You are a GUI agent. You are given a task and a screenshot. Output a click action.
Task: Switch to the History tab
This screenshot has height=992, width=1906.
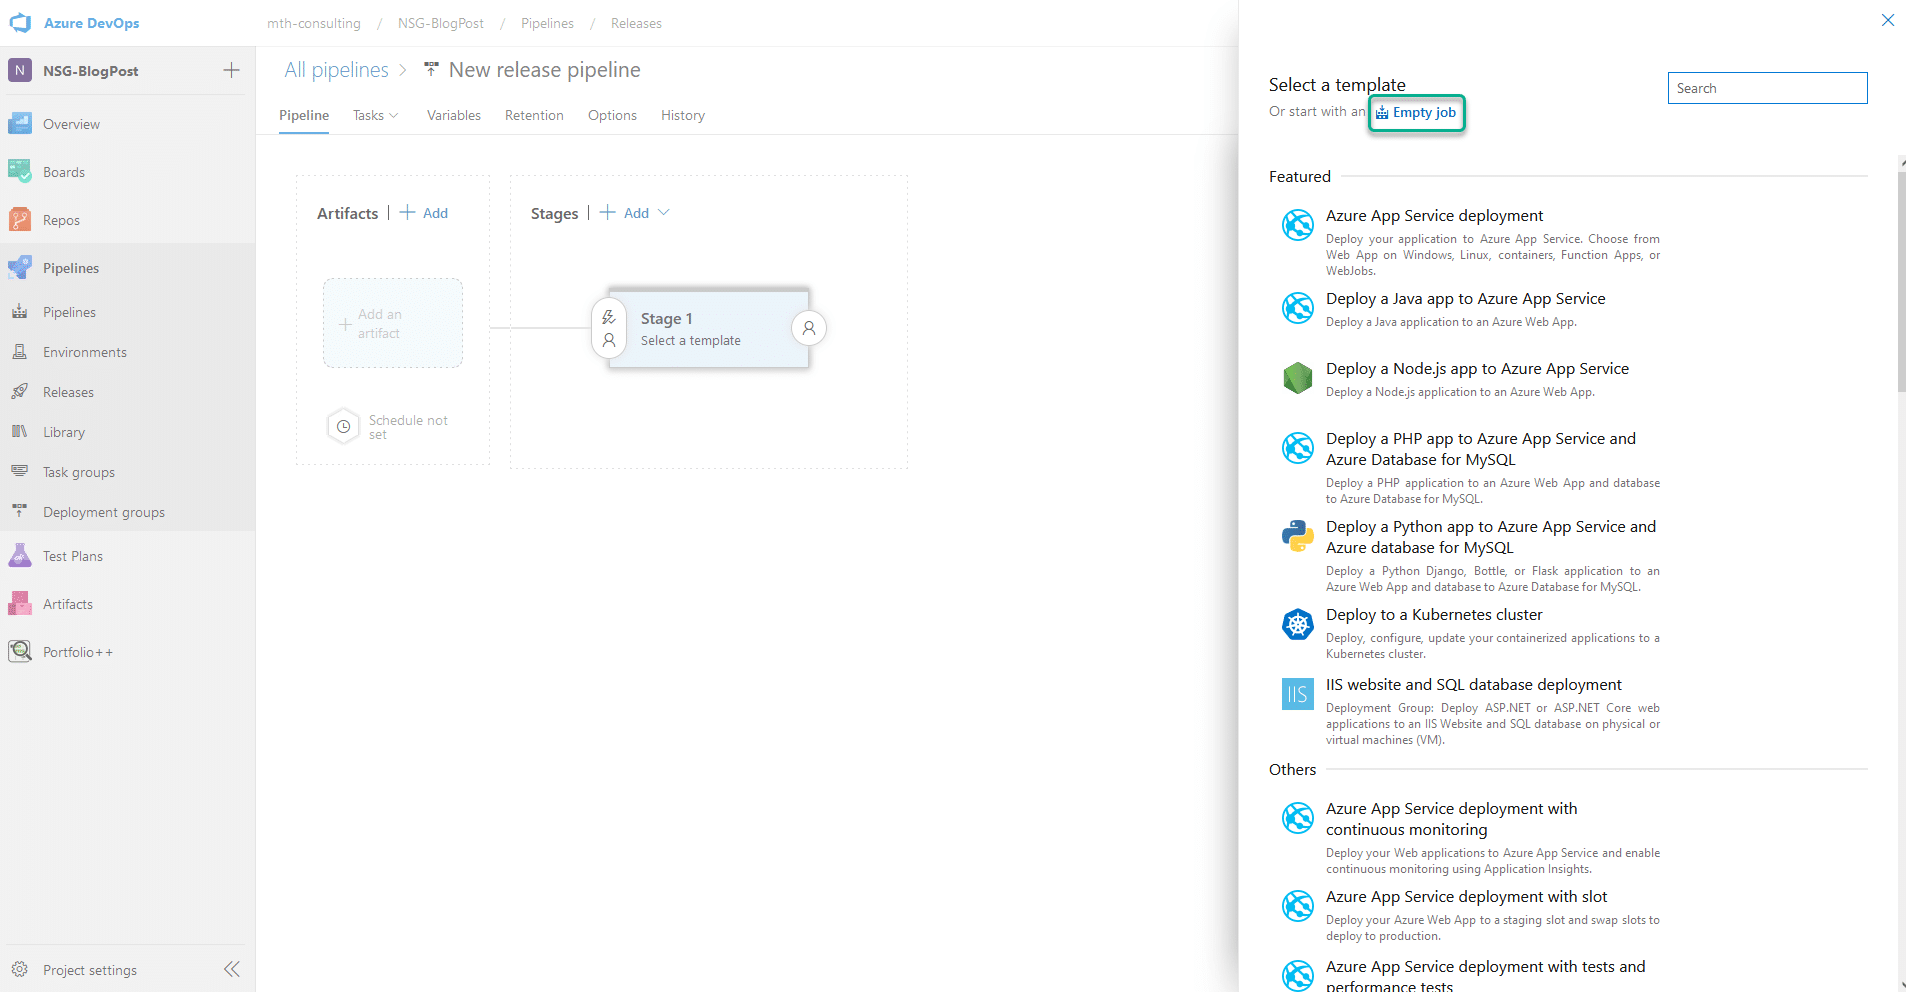(683, 116)
